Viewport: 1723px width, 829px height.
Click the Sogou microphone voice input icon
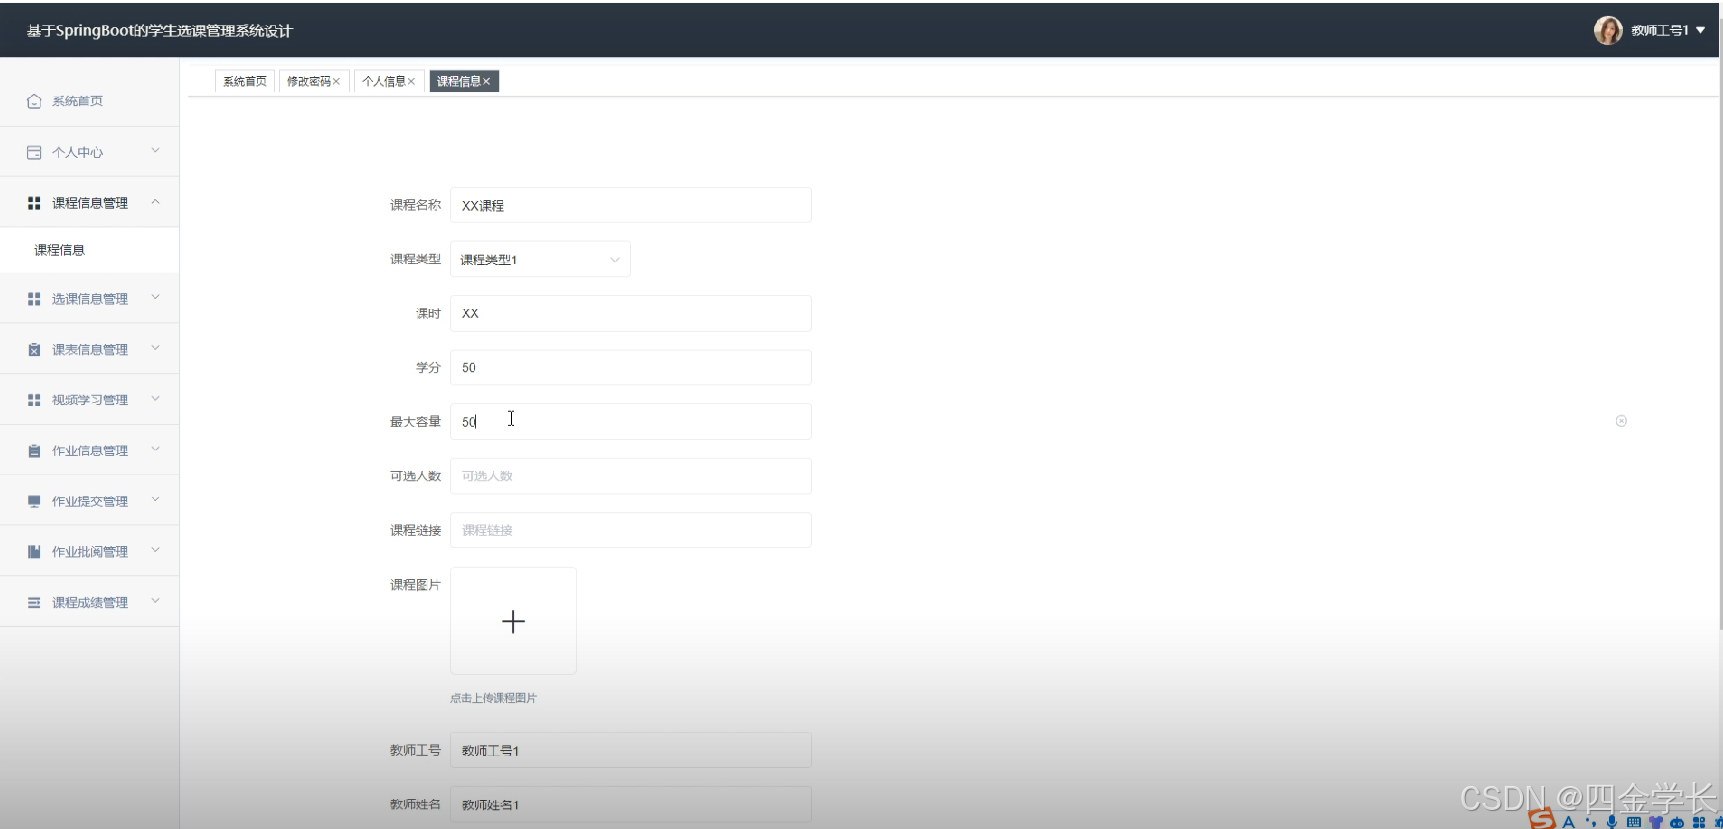[x=1612, y=822]
